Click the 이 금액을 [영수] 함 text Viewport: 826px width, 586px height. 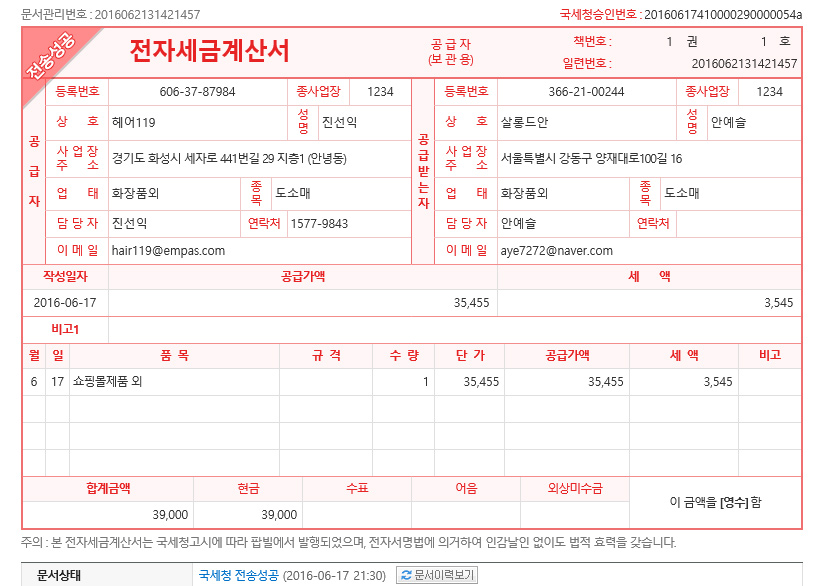coord(715,502)
